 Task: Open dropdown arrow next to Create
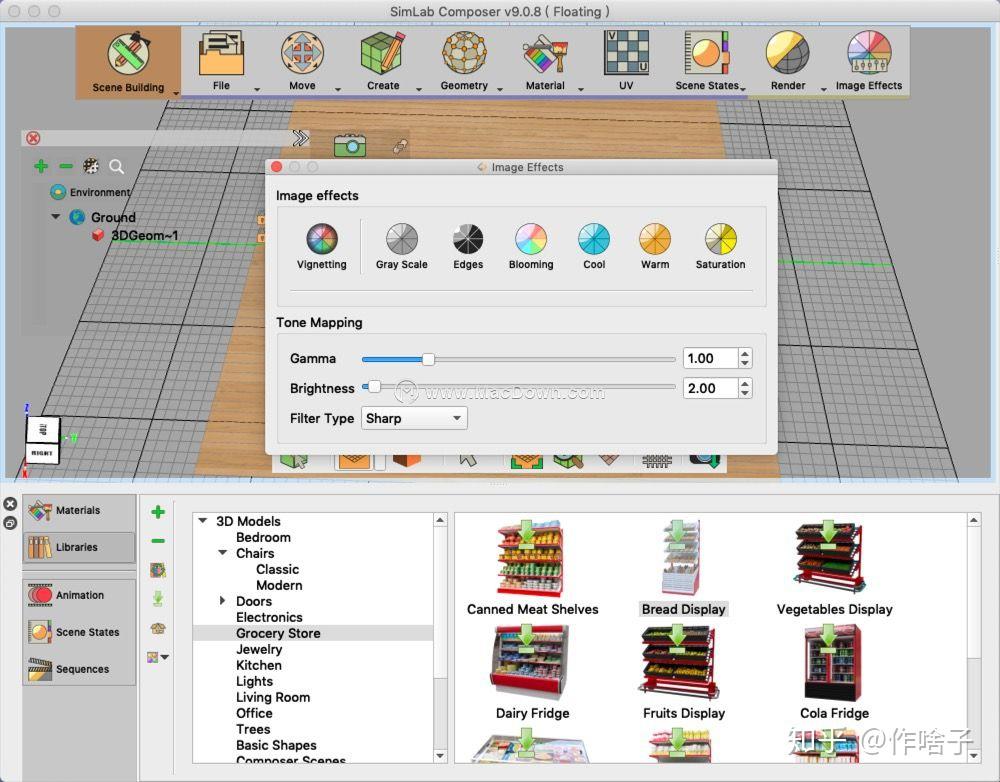point(419,89)
